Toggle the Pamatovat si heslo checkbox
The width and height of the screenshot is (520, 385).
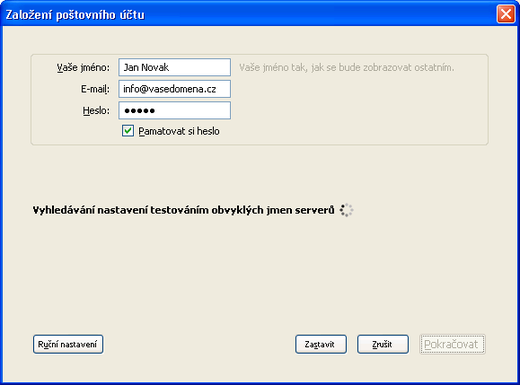point(128,131)
